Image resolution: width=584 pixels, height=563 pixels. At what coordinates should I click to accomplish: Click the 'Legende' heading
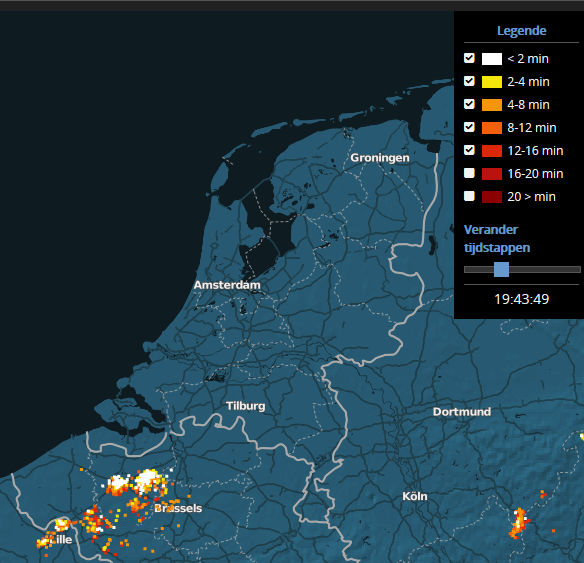point(521,31)
